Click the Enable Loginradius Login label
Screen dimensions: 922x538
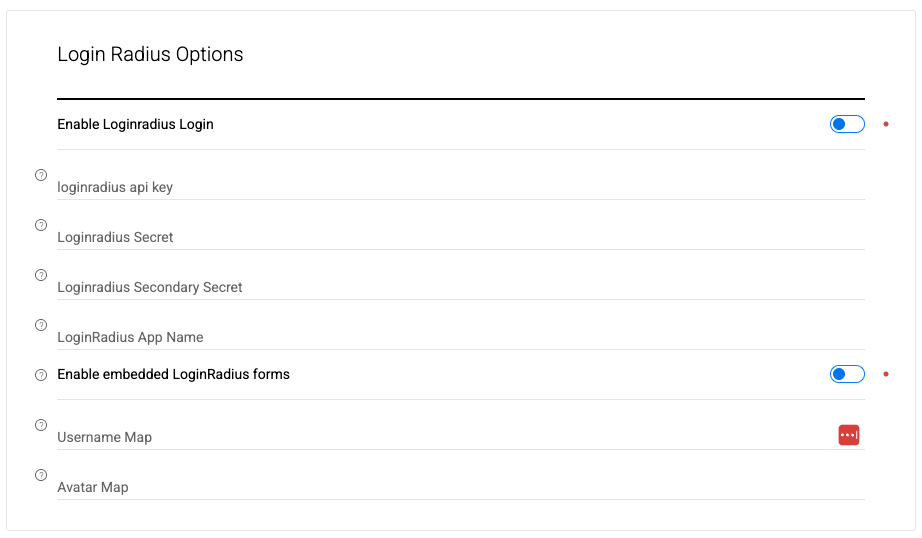tap(135, 124)
